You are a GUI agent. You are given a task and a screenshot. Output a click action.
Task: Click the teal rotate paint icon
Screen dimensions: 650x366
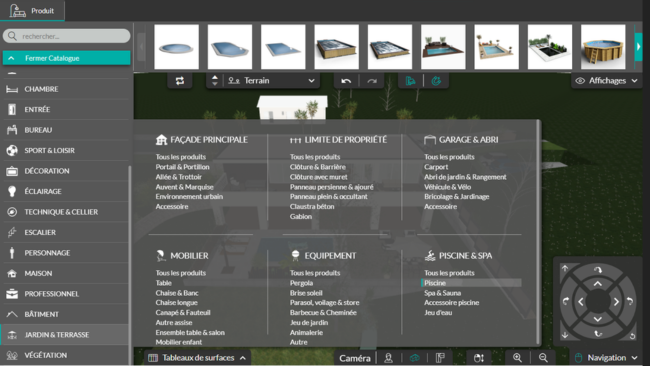pyautogui.click(x=436, y=81)
